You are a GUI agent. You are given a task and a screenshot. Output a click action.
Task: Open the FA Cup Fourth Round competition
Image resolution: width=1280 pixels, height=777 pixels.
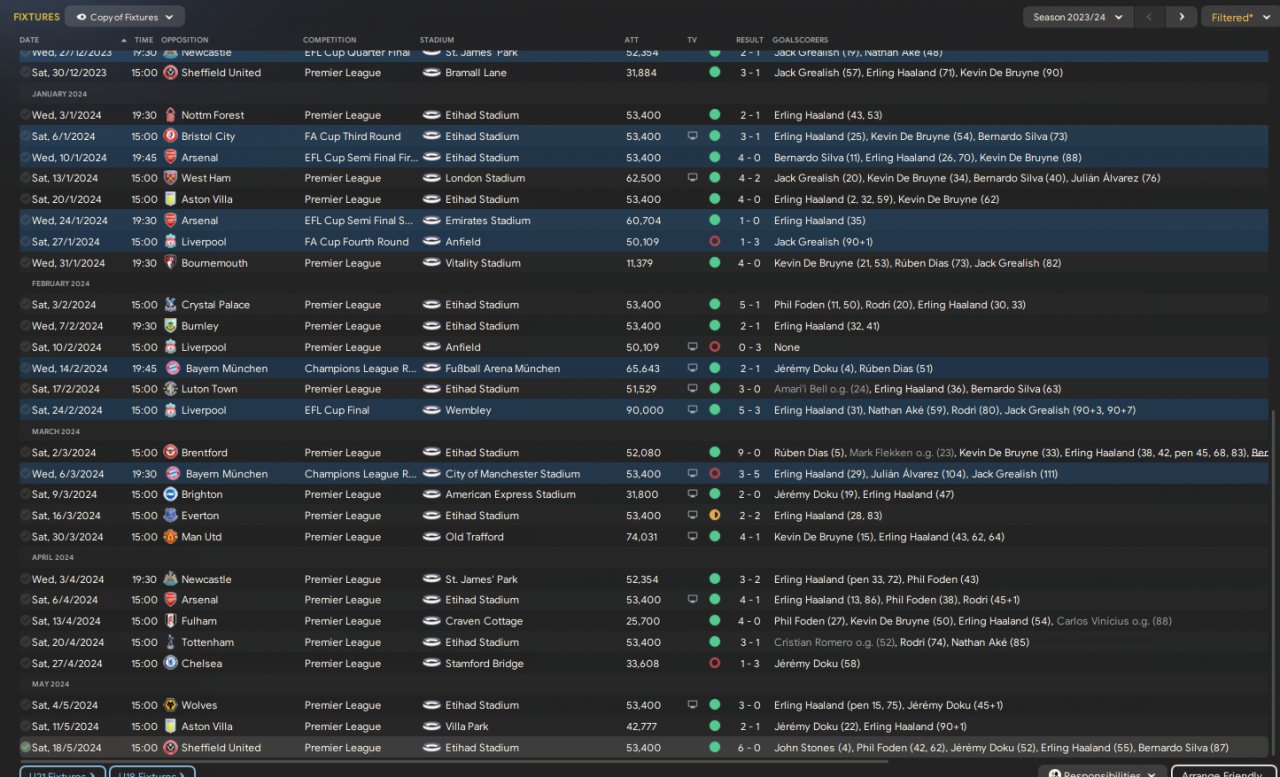point(357,242)
